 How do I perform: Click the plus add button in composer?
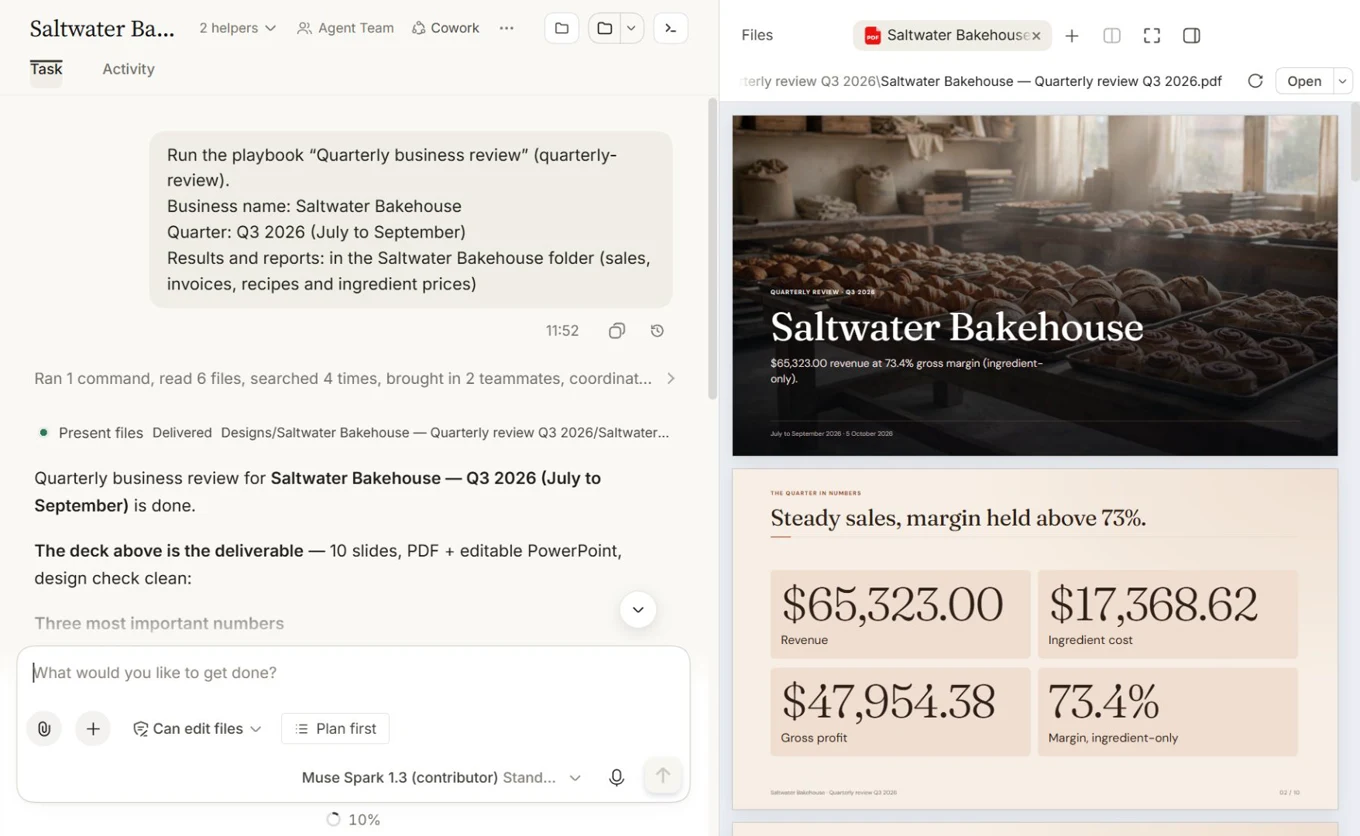[x=93, y=729]
